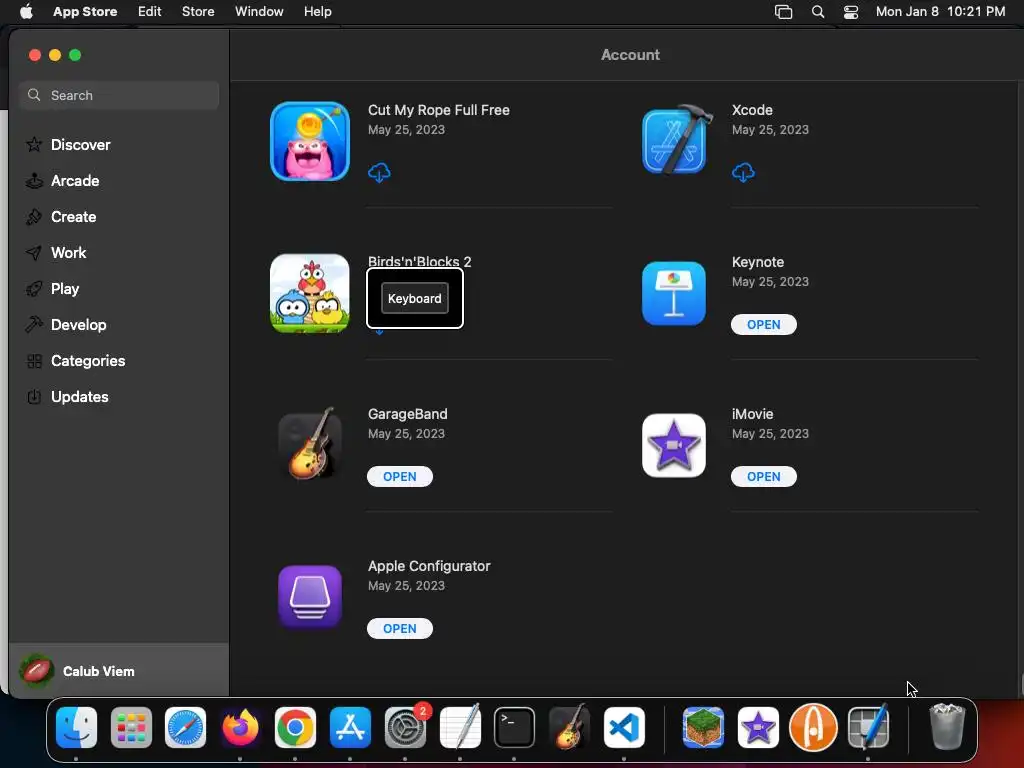Open the Help menu
Image resolution: width=1024 pixels, height=768 pixels.
pyautogui.click(x=317, y=12)
